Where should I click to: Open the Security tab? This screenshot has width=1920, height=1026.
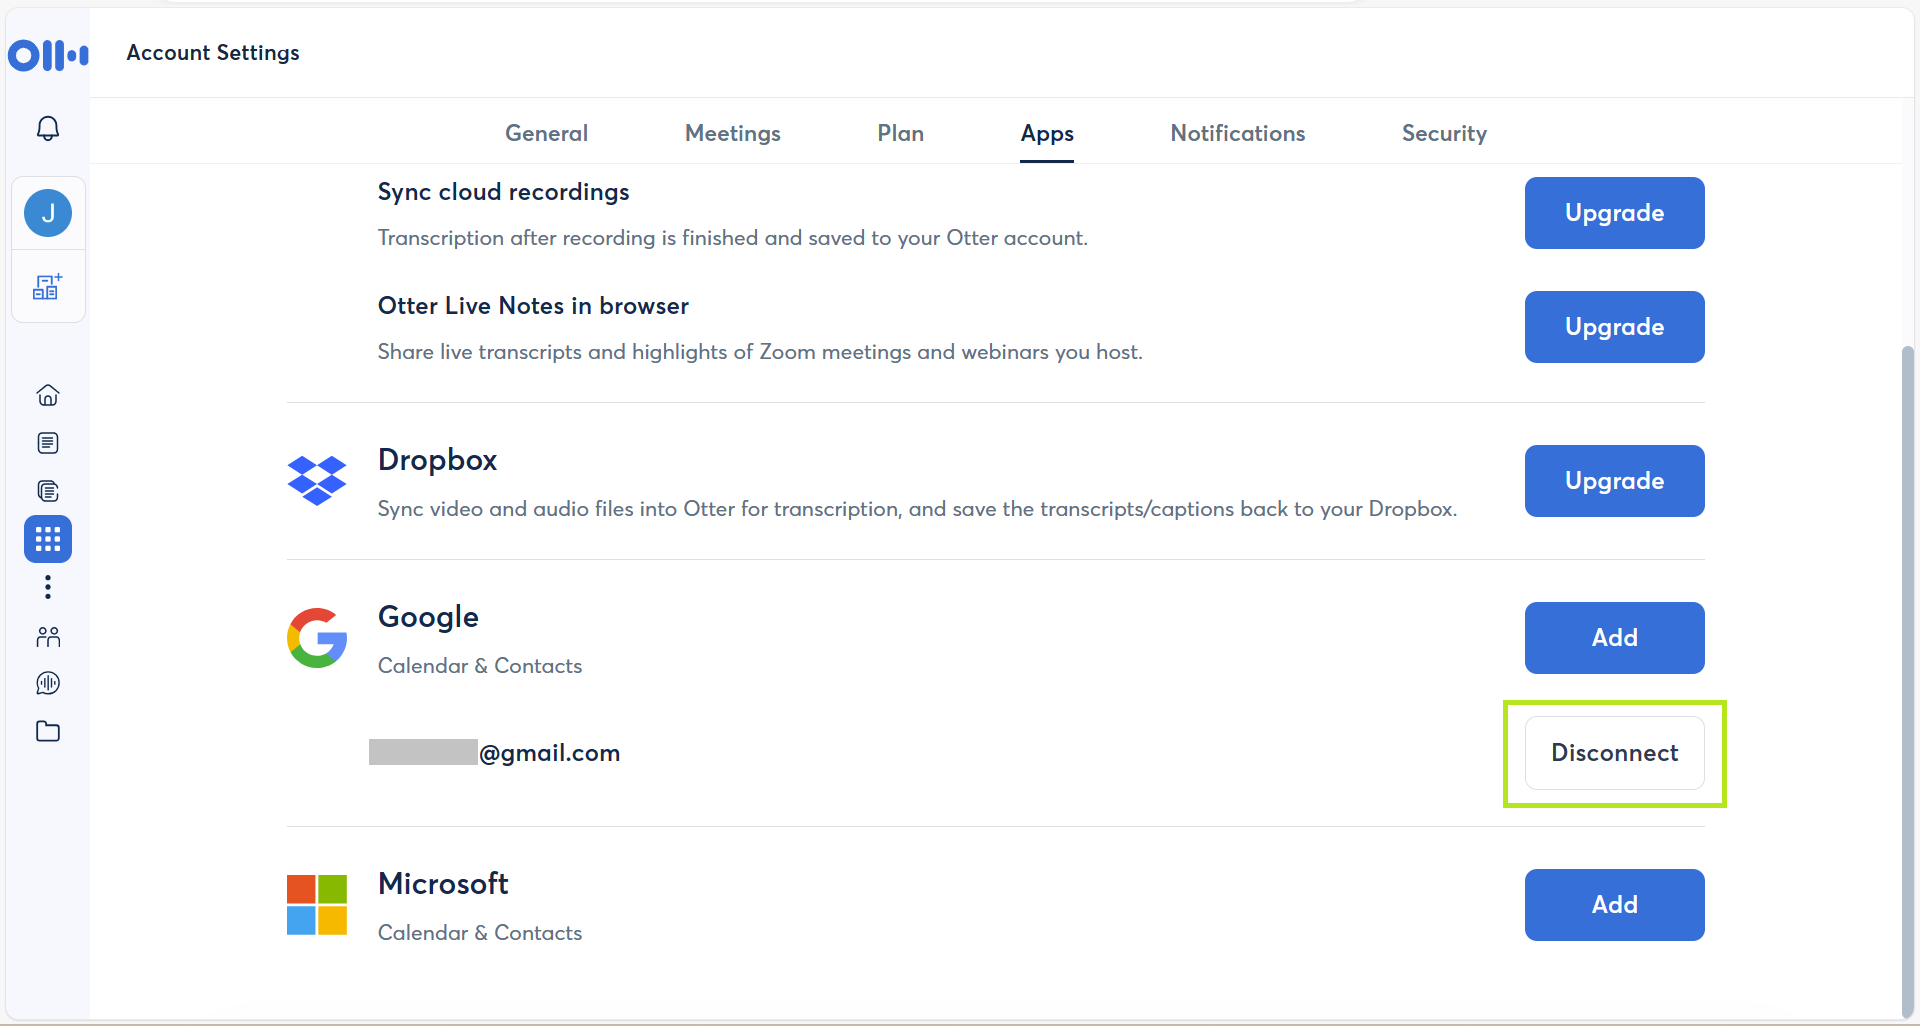click(x=1444, y=133)
